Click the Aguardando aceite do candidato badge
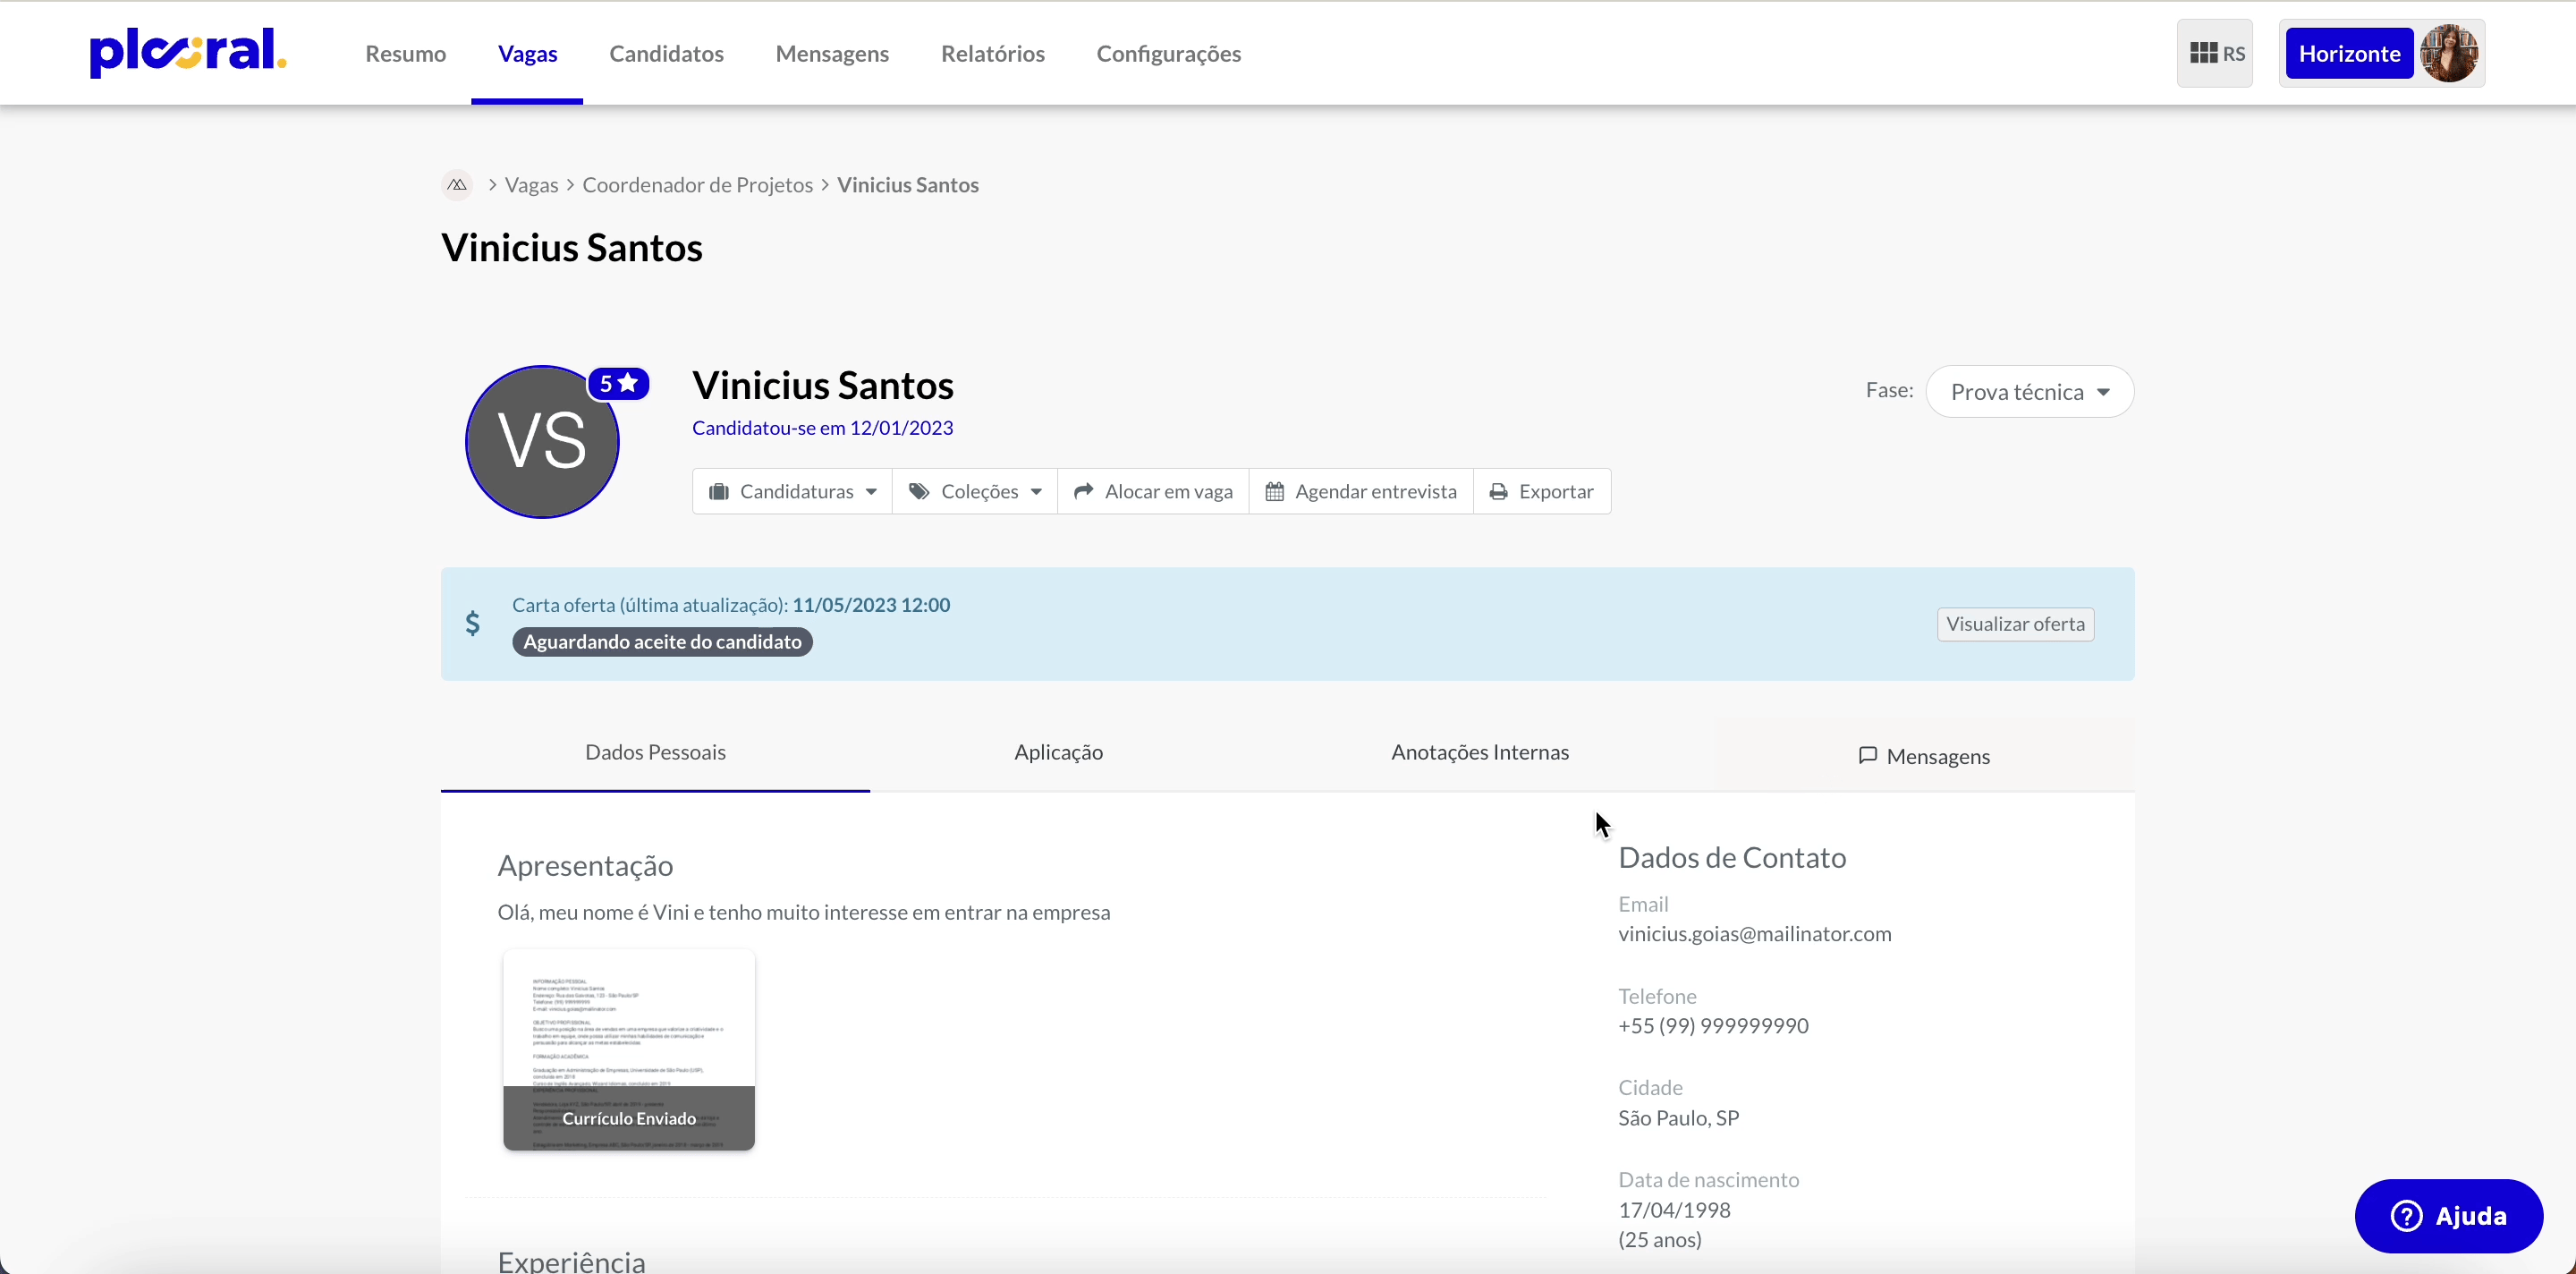 [x=662, y=642]
